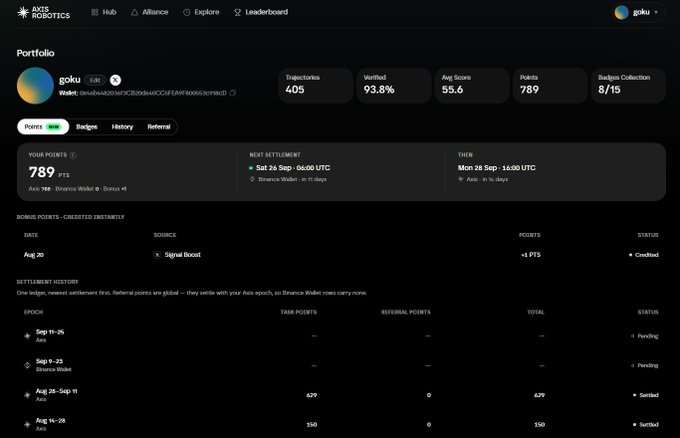This screenshot has width=680, height=438.
Task: Click the Edit profile button
Action: pyautogui.click(x=95, y=80)
